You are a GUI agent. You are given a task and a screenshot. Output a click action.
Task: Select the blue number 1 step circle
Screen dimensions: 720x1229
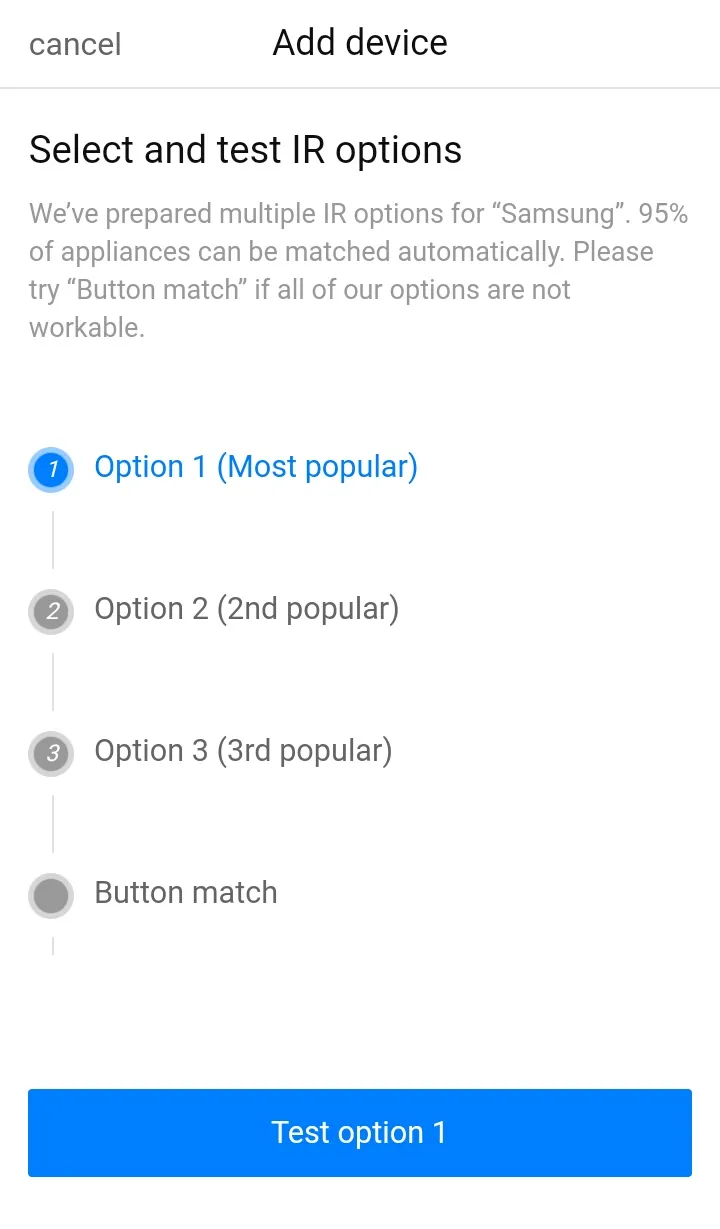click(52, 469)
